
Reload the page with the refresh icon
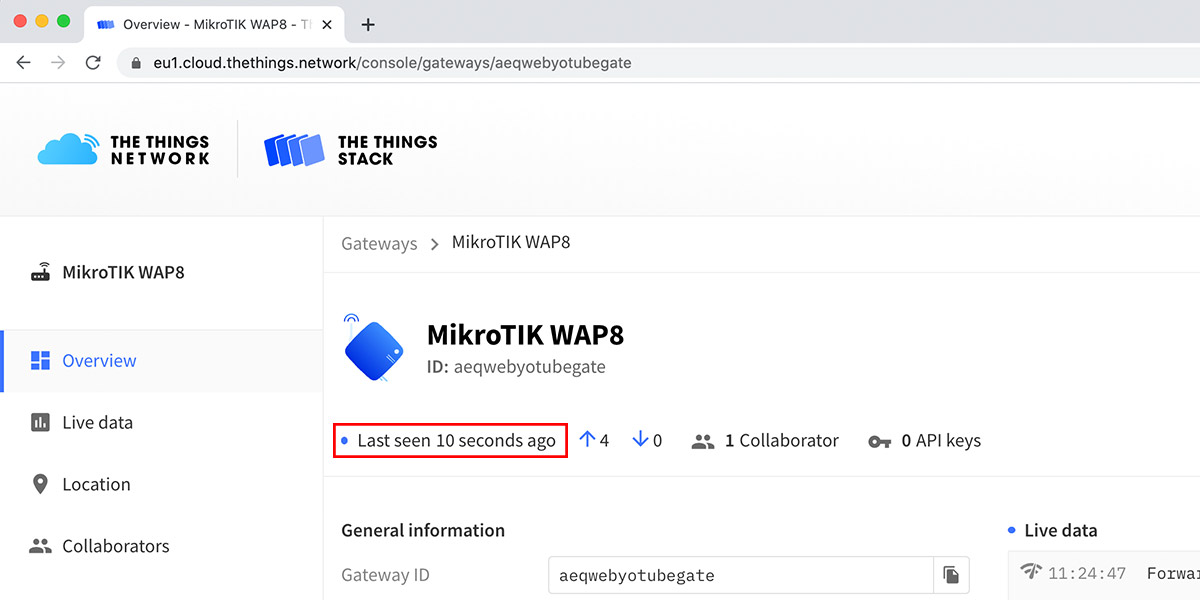[93, 62]
